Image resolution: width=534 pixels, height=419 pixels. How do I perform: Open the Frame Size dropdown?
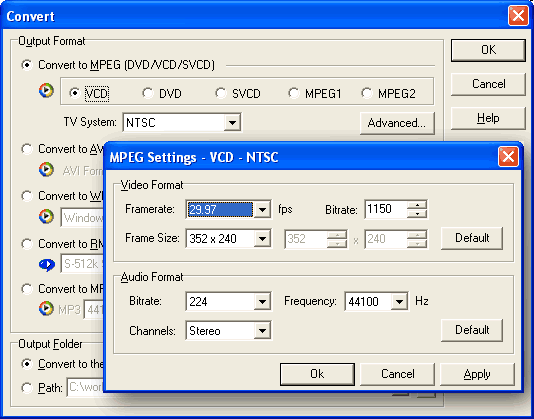click(262, 238)
